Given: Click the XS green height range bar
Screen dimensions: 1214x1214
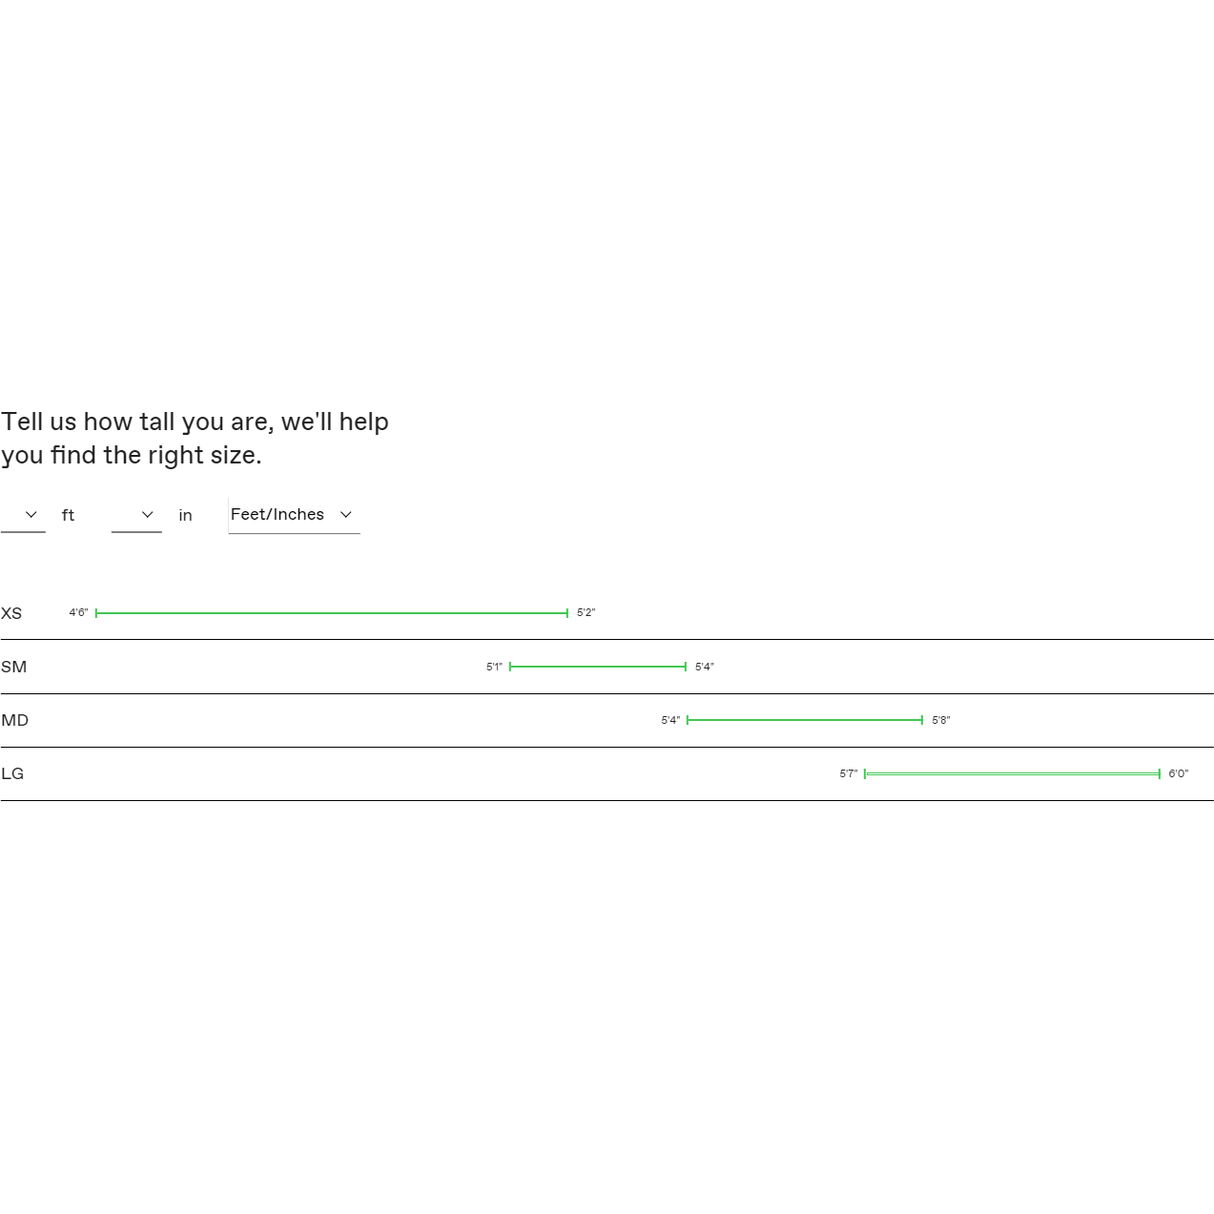Looking at the screenshot, I should point(331,613).
